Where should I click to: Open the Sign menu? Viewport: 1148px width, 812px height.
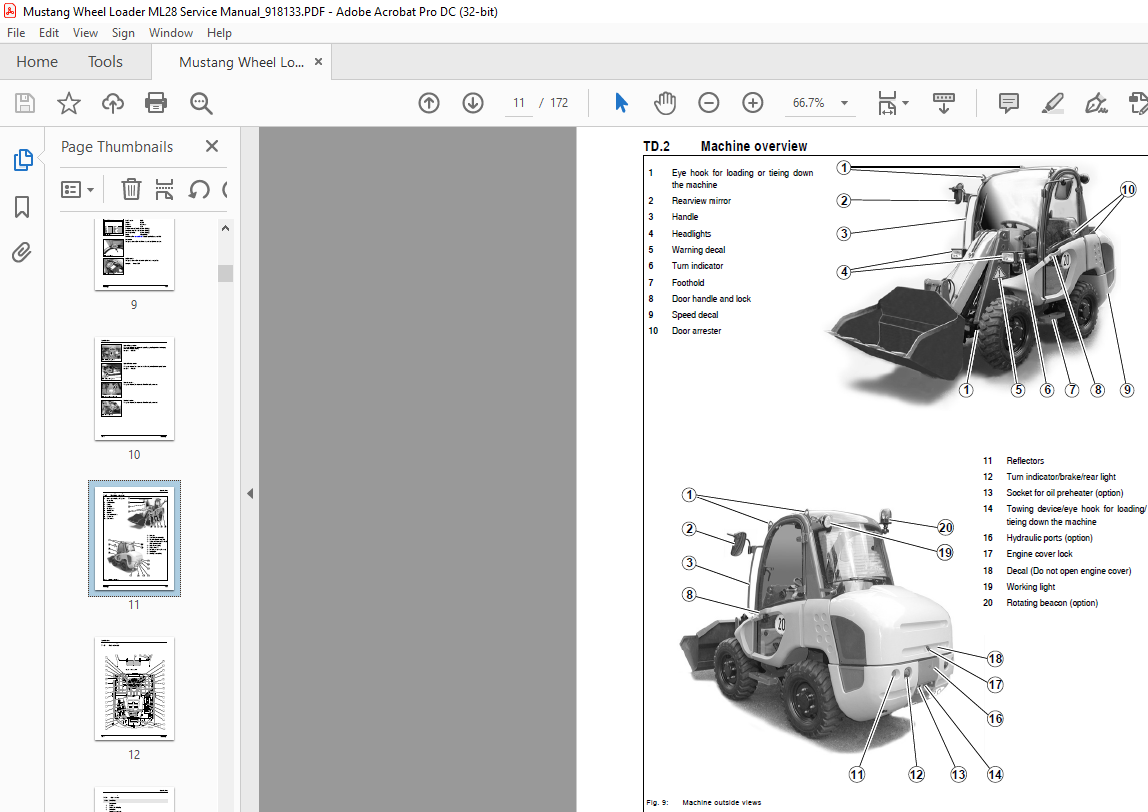123,33
